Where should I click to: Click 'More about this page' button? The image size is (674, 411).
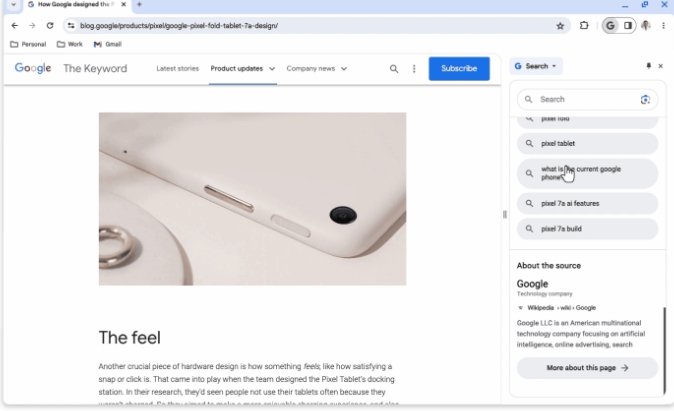click(x=587, y=368)
